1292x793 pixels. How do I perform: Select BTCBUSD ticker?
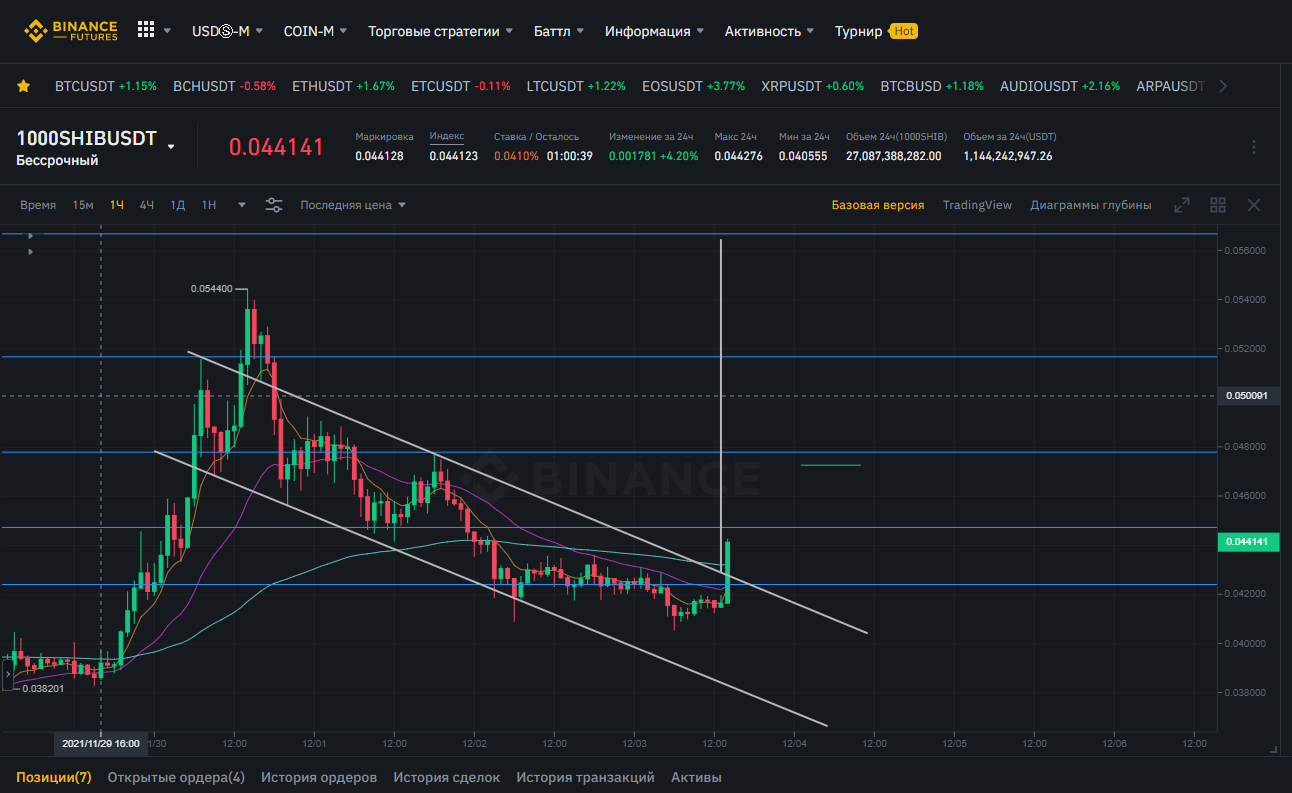tap(932, 86)
